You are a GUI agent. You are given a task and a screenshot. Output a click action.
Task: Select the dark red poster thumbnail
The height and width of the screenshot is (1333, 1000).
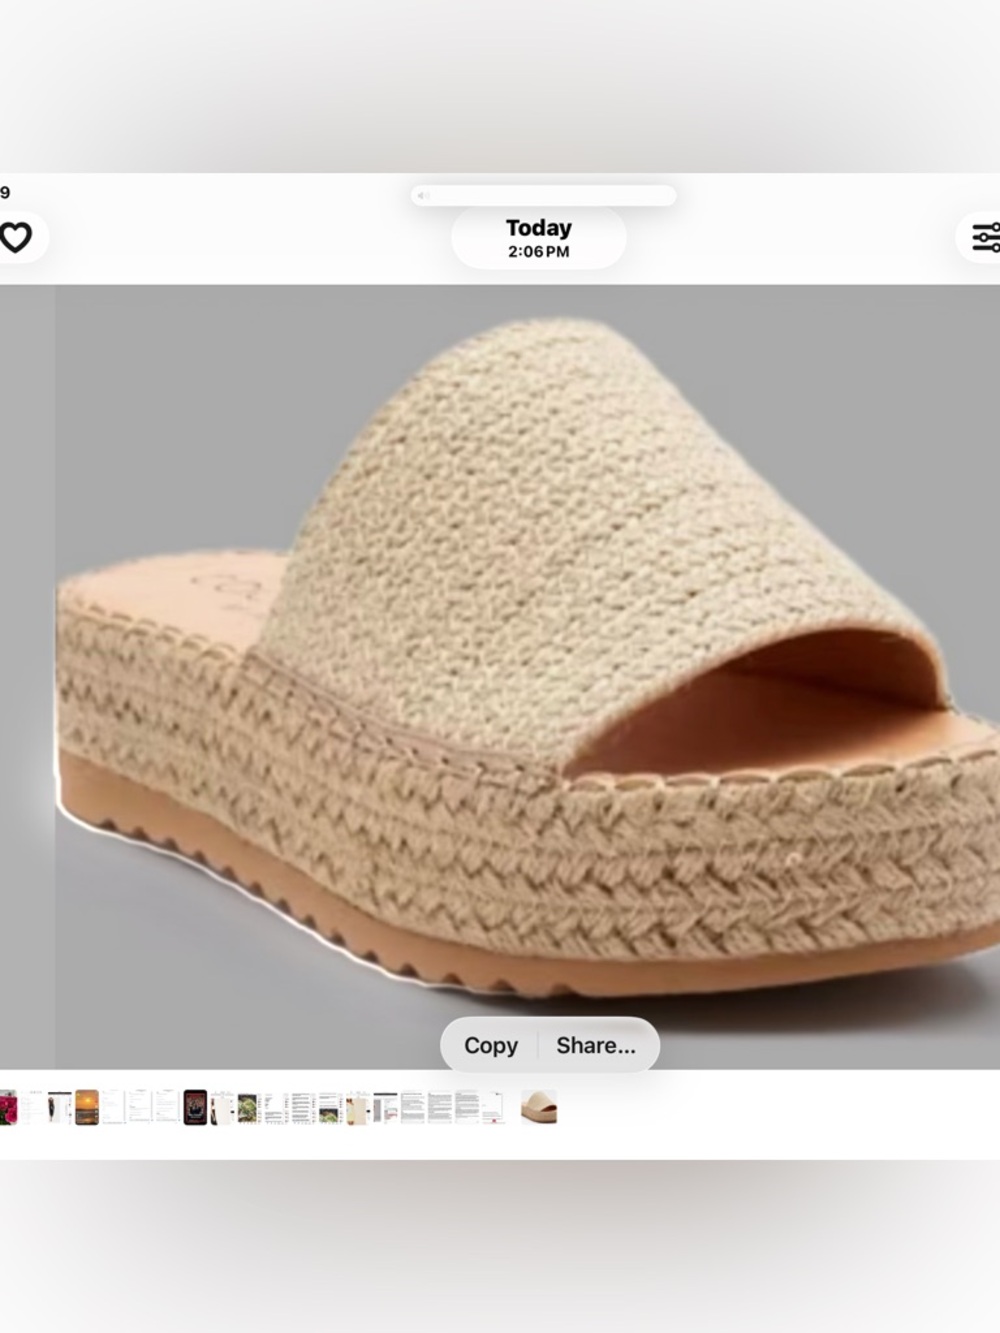(x=195, y=1107)
